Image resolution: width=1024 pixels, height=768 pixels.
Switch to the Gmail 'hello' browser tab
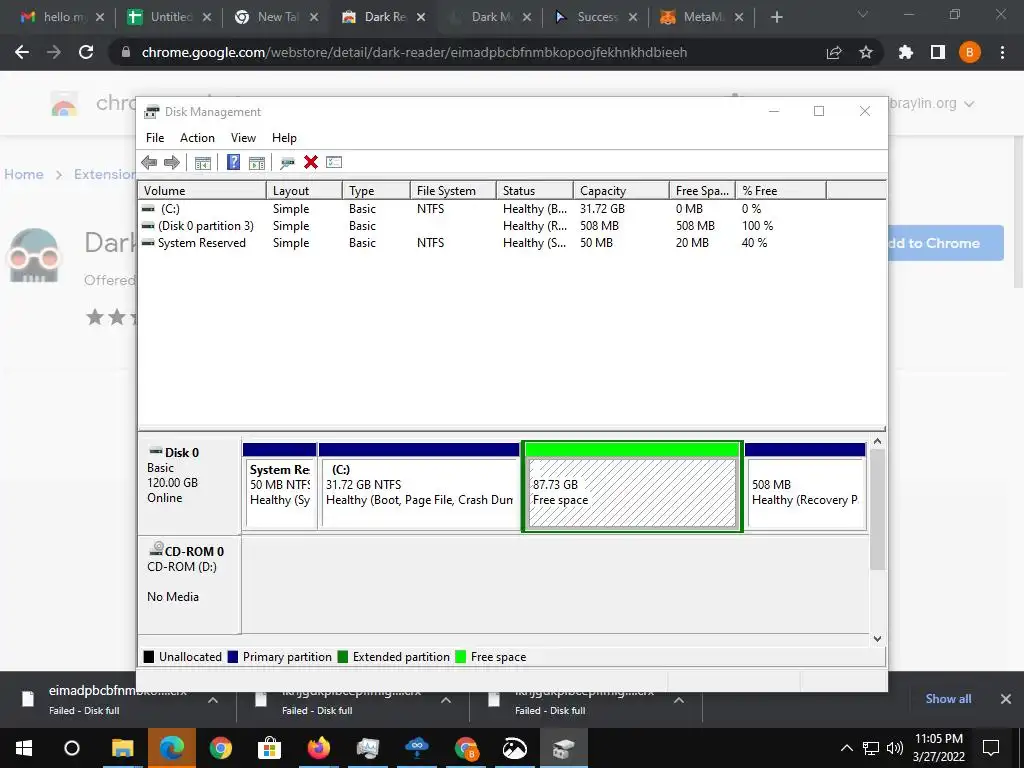(62, 17)
